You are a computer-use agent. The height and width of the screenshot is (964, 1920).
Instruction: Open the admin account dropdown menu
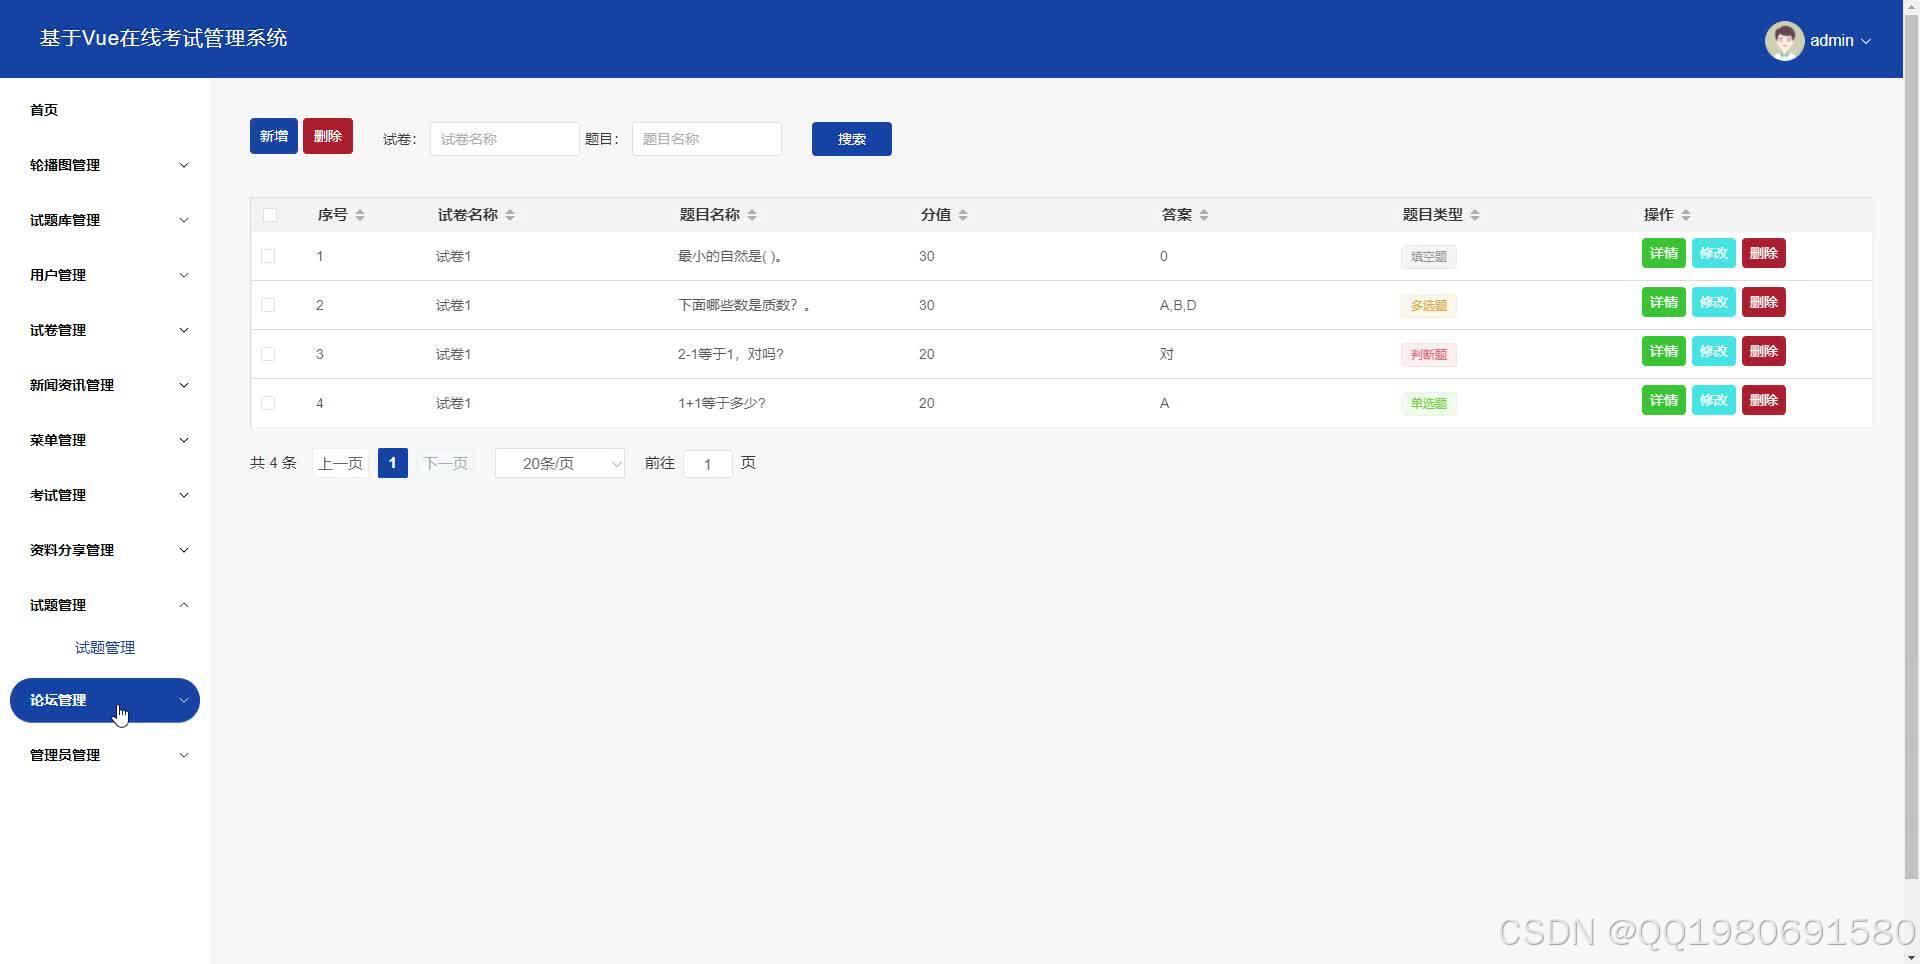pos(1838,40)
